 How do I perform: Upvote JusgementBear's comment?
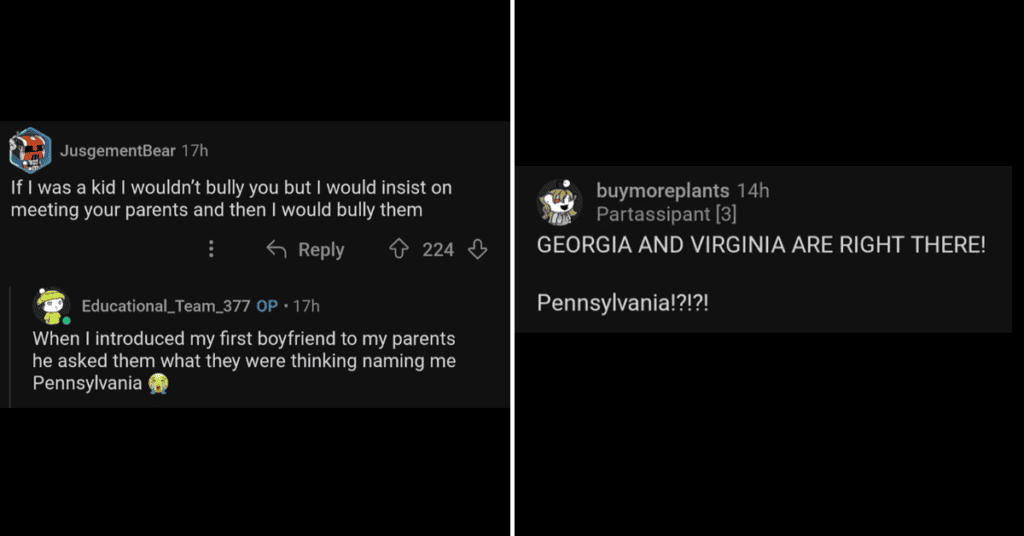(x=399, y=250)
